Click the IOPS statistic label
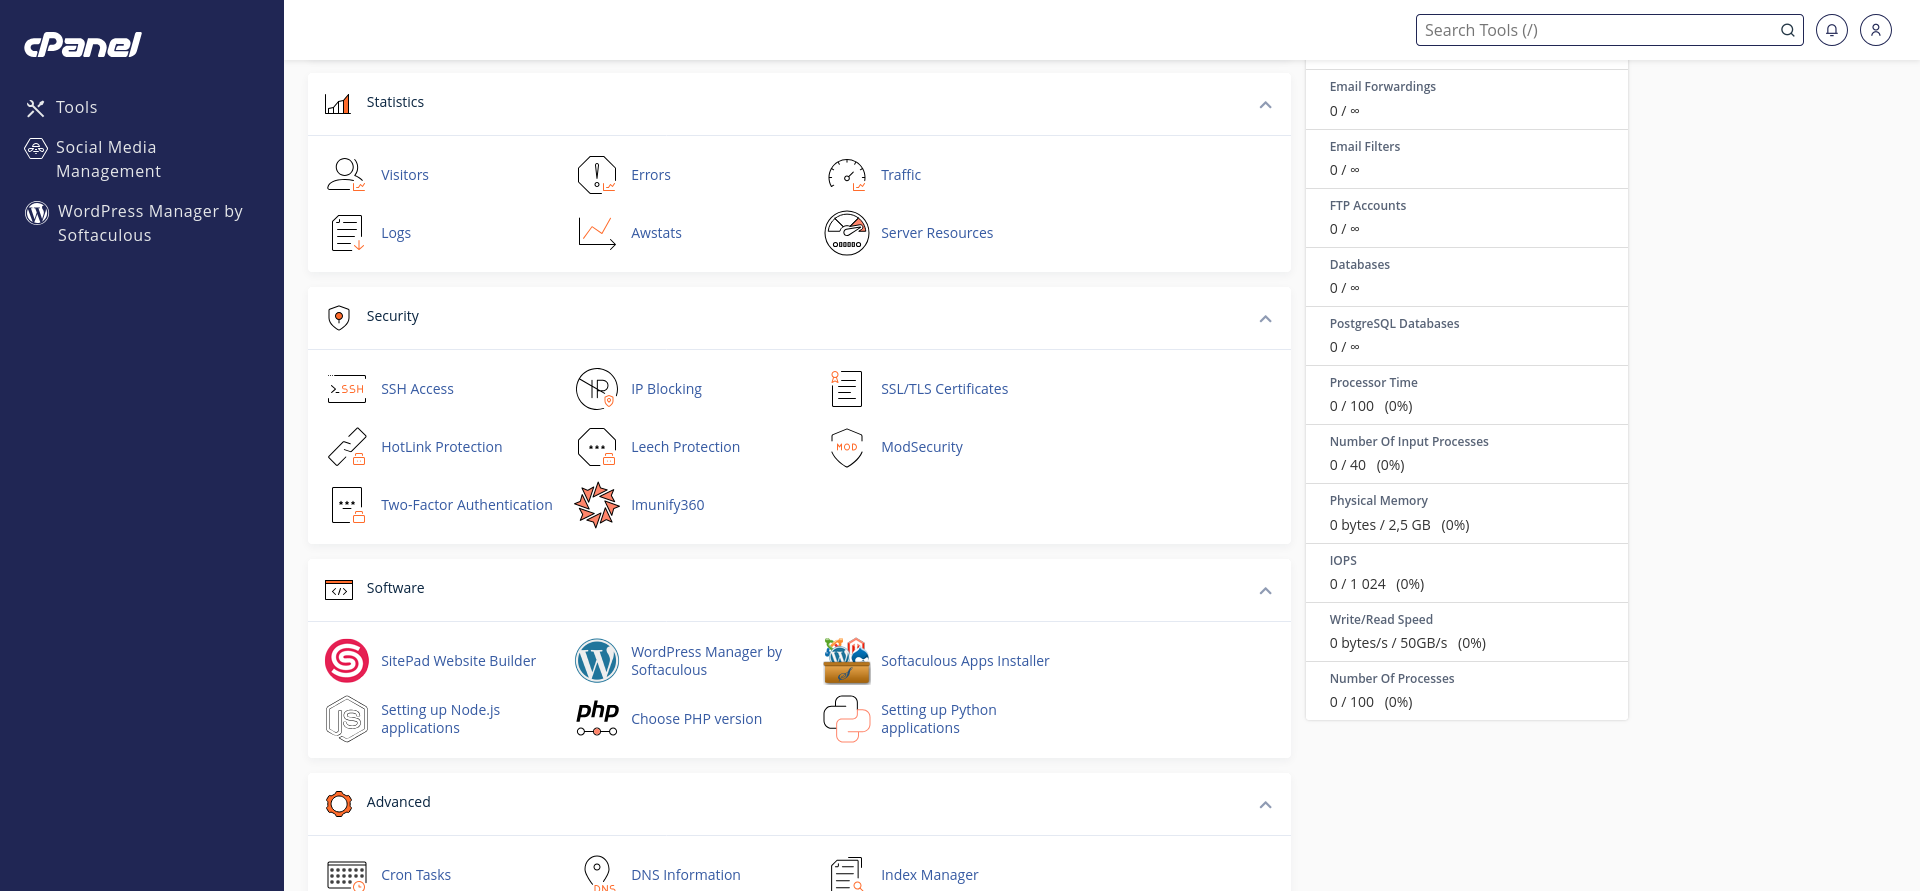 click(1343, 561)
